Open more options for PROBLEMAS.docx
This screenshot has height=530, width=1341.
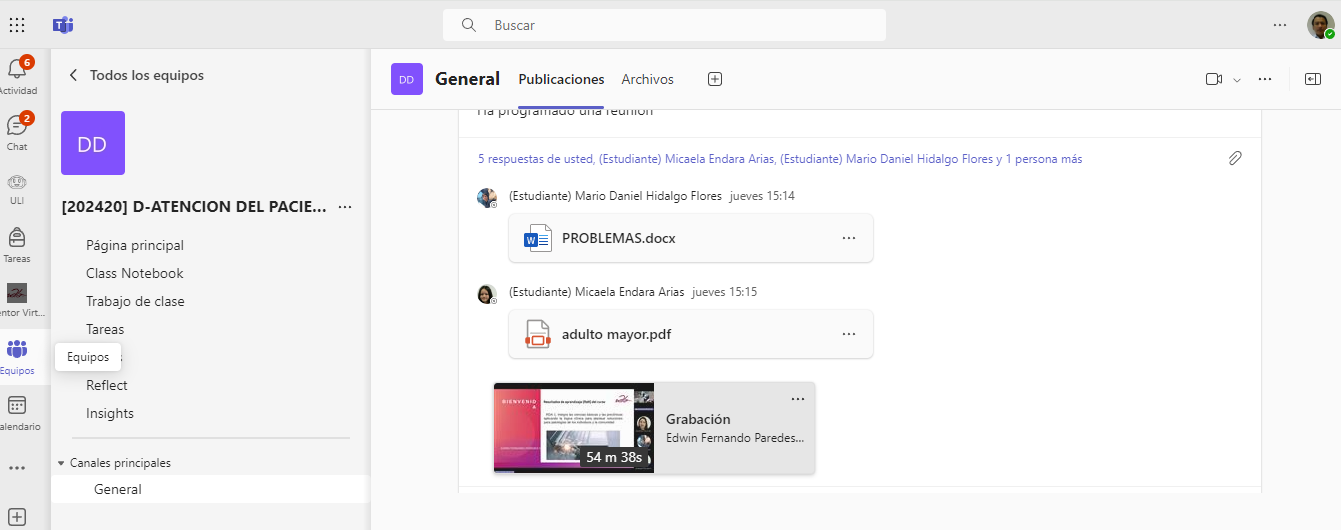point(849,238)
